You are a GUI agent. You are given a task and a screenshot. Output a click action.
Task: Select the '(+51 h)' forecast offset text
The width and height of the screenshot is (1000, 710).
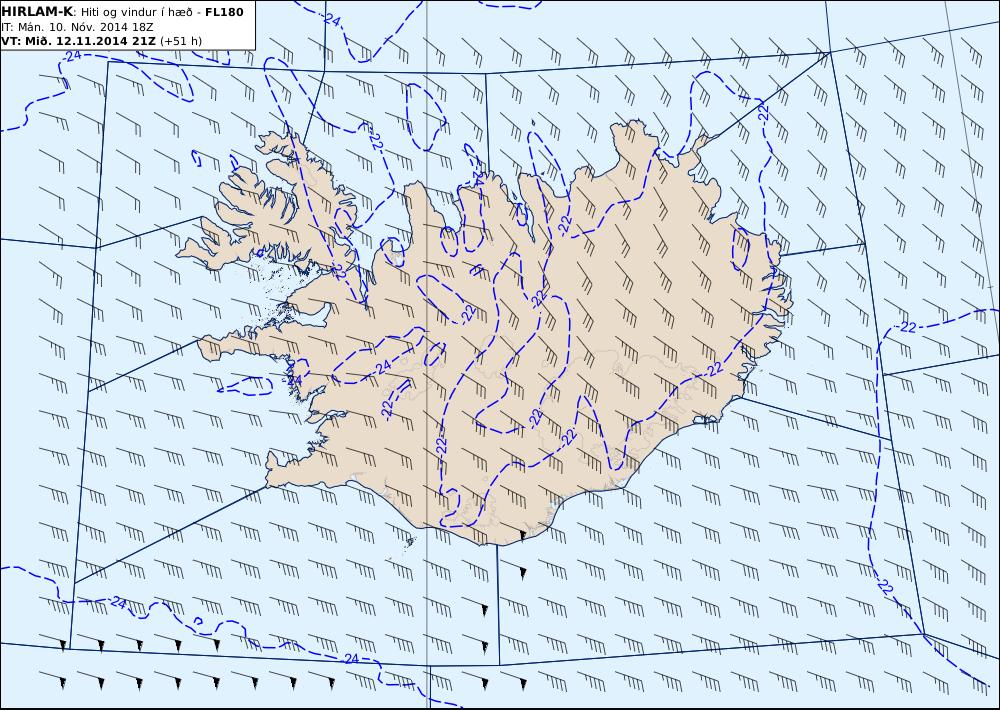tap(180, 41)
